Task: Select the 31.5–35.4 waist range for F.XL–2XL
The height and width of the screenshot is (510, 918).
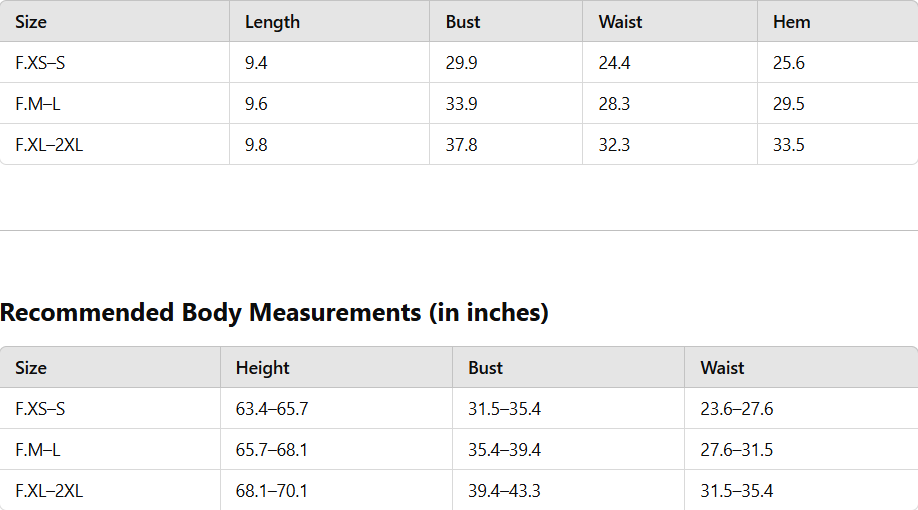Action: point(737,491)
